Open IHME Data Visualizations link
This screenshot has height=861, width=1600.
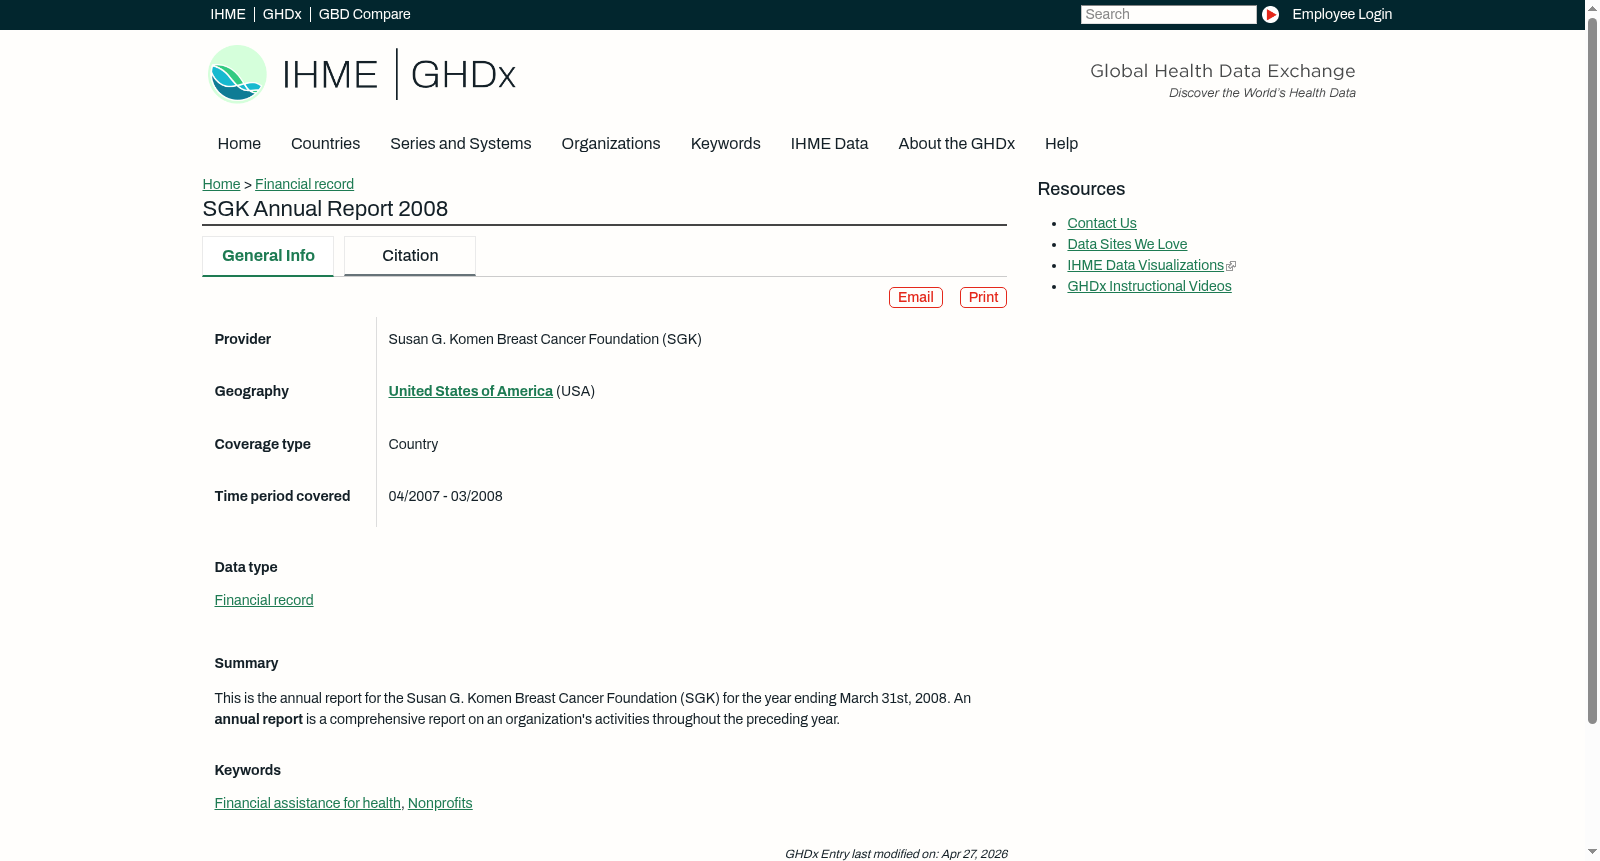coord(1145,265)
